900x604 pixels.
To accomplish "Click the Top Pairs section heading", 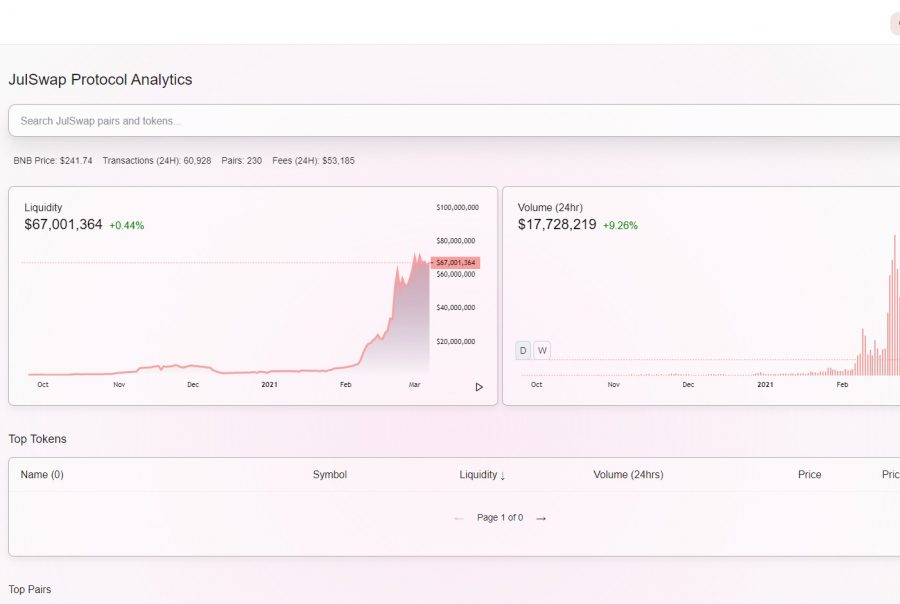I will pos(30,589).
